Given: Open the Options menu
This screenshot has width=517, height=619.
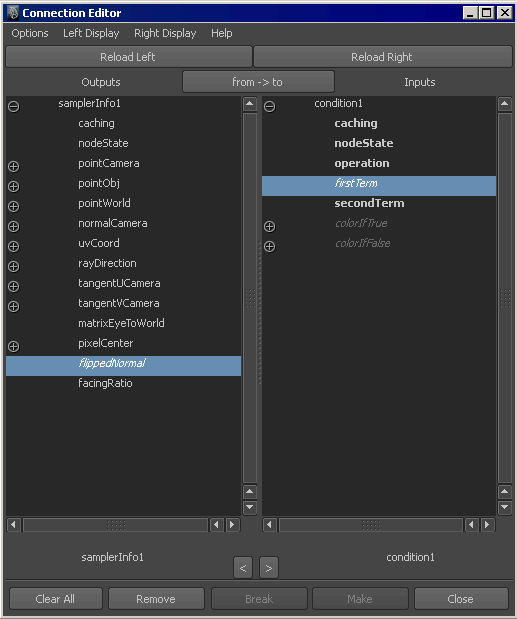Looking at the screenshot, I should click(30, 33).
